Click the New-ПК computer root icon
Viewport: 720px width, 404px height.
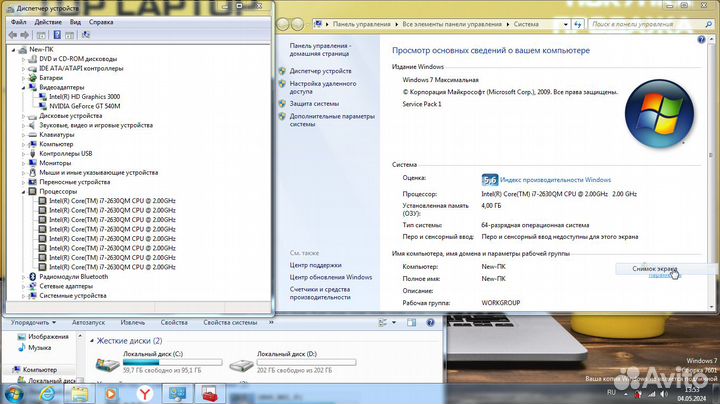[x=22, y=50]
